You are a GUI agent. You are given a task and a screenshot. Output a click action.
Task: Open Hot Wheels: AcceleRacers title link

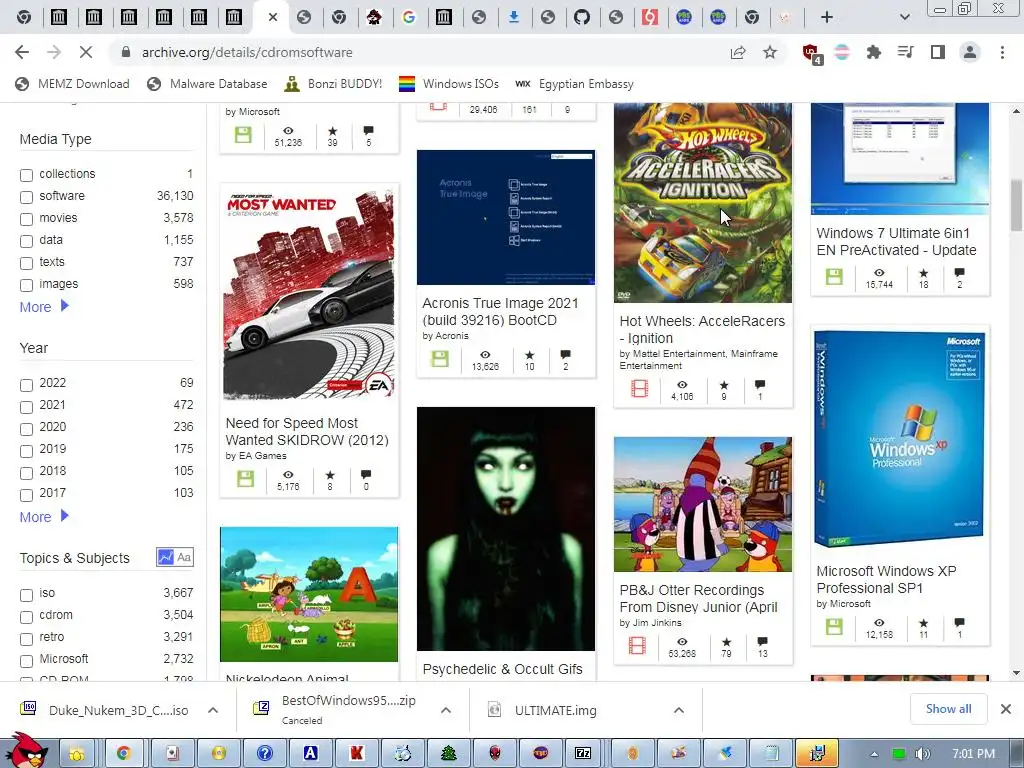tap(702, 329)
